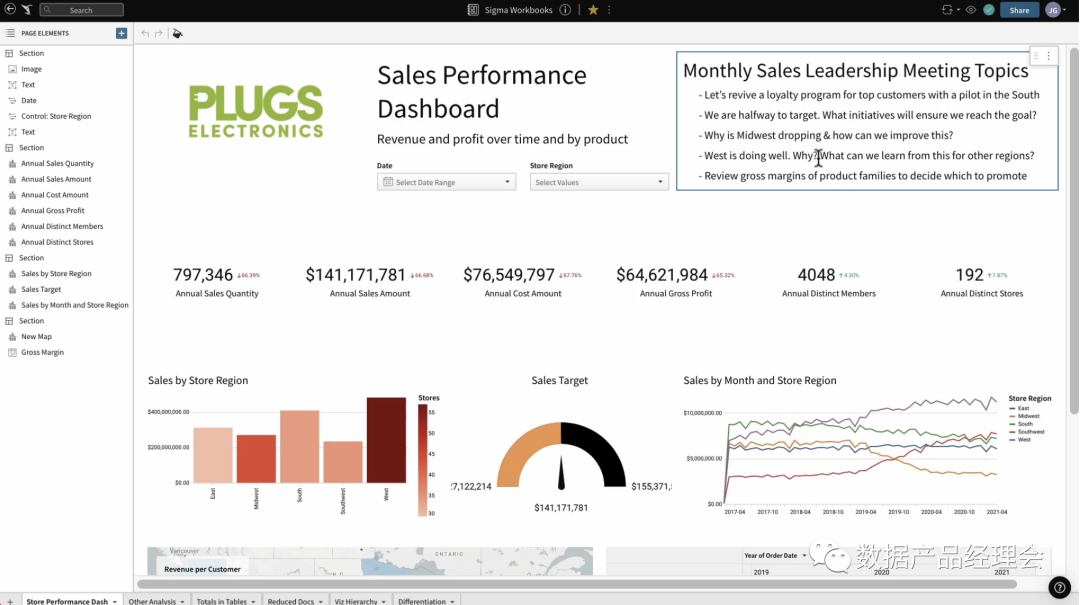Screen dimensions: 1080x605
Task: Open the Select Date Range dropdown
Action: point(446,182)
